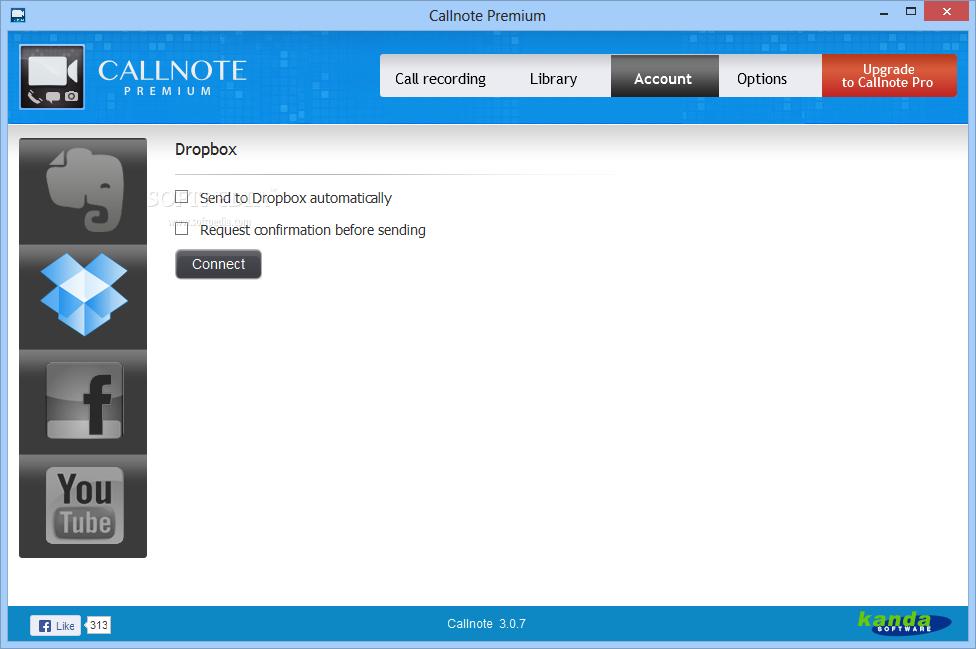Click the Connect button

tap(218, 264)
